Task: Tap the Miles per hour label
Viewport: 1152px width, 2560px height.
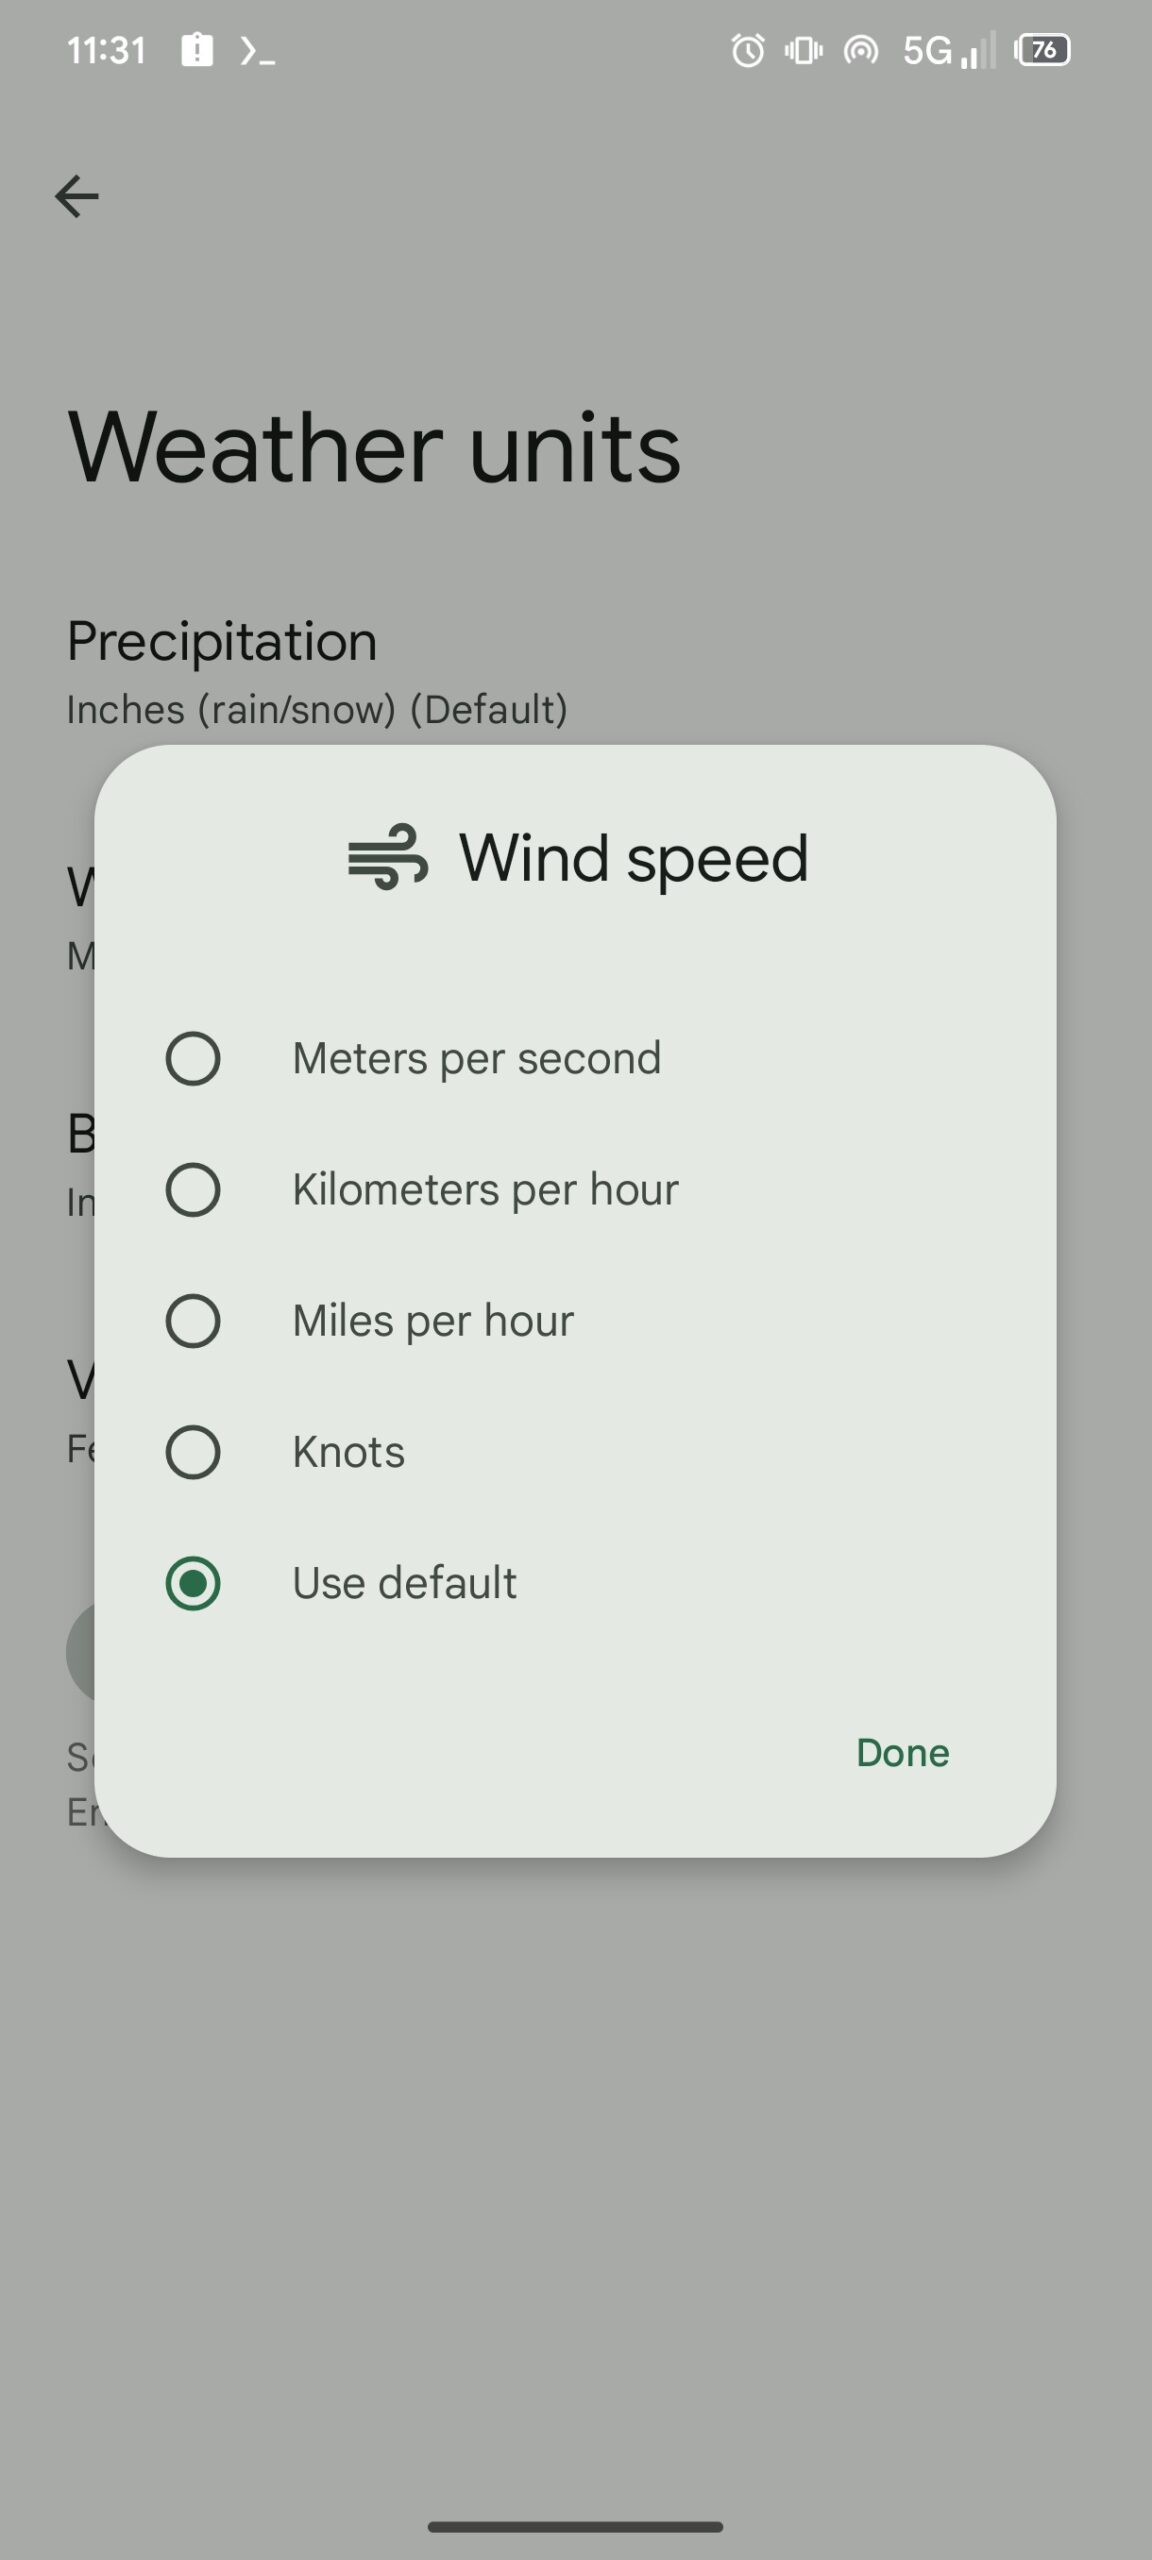Action: coord(433,1320)
